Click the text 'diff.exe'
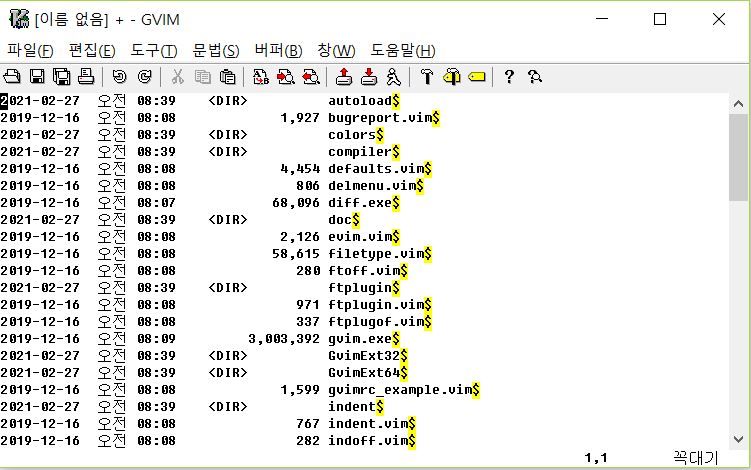Image resolution: width=751 pixels, height=470 pixels. (360, 203)
